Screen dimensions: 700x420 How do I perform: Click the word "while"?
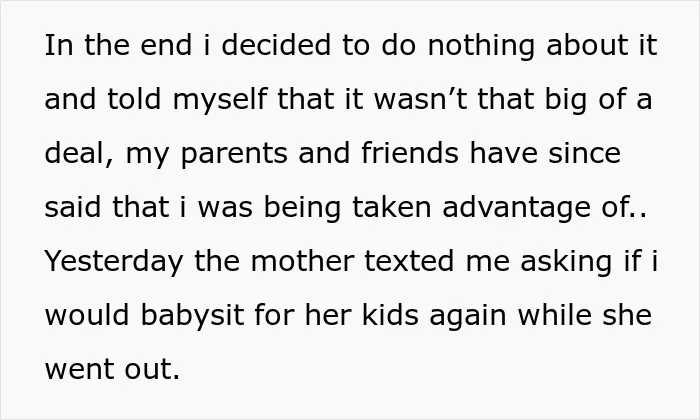[554, 315]
